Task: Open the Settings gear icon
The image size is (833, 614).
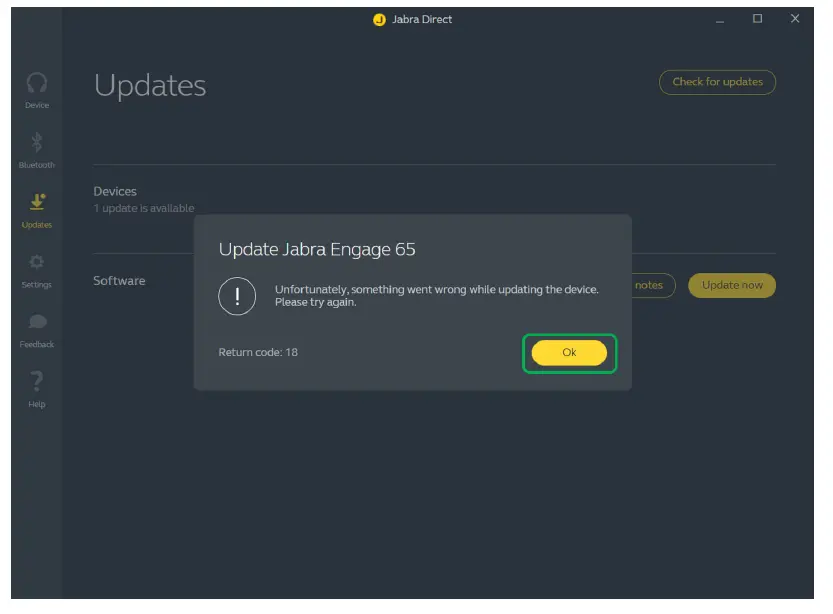Action: click(x=37, y=262)
